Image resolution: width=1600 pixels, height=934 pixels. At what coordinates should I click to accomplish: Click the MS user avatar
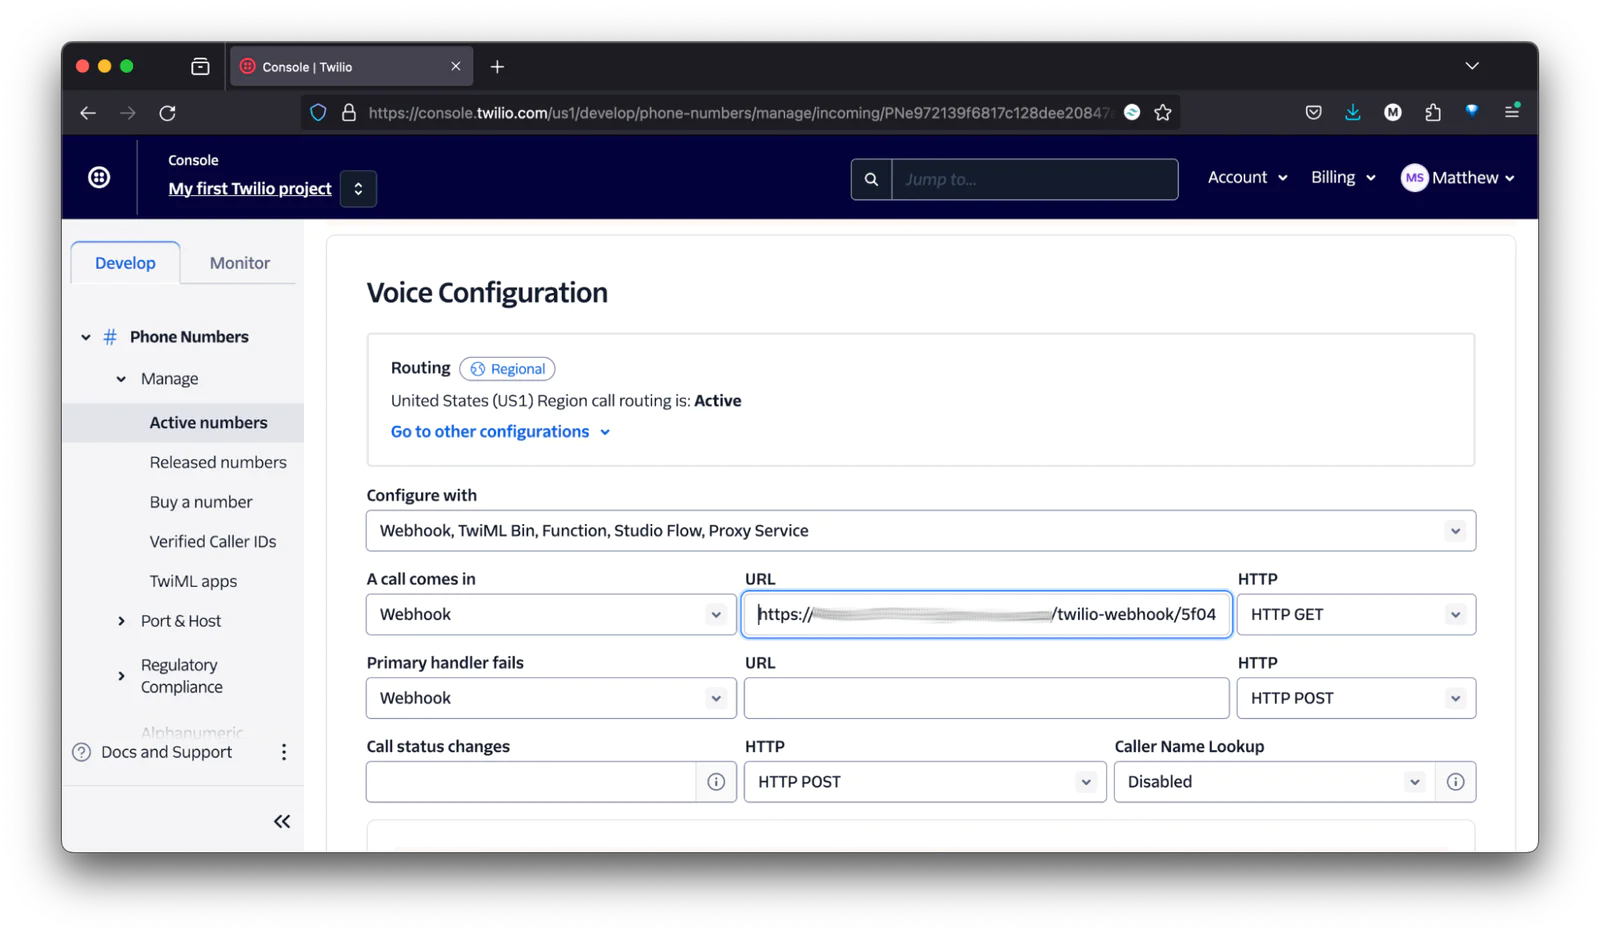[x=1414, y=178]
